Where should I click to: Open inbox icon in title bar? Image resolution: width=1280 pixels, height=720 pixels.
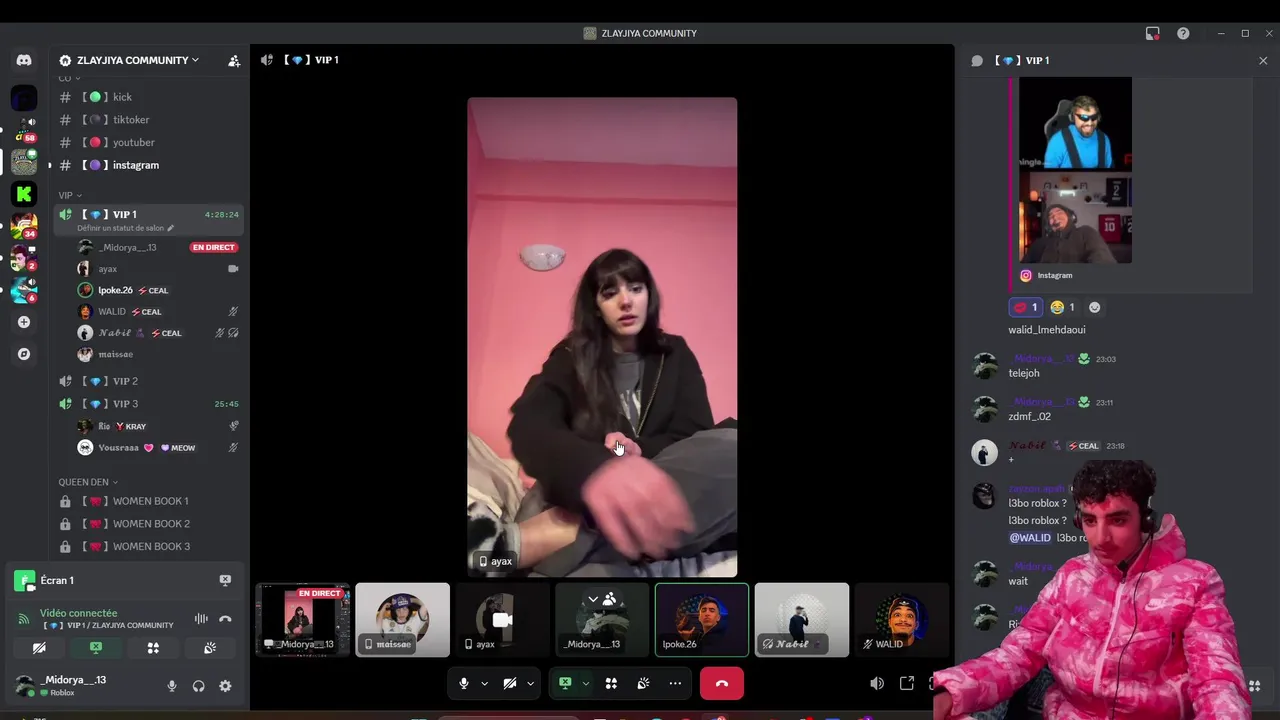[1153, 33]
